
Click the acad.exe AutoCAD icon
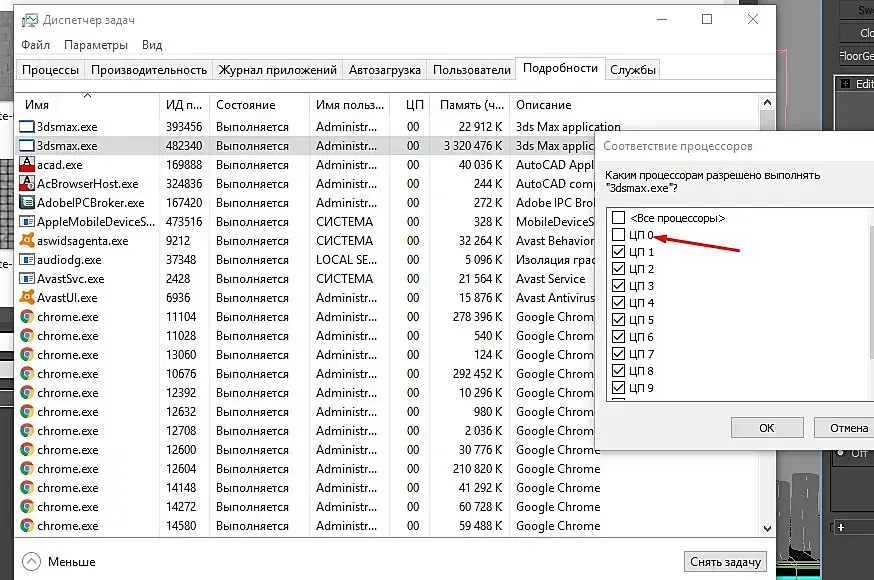coord(27,164)
